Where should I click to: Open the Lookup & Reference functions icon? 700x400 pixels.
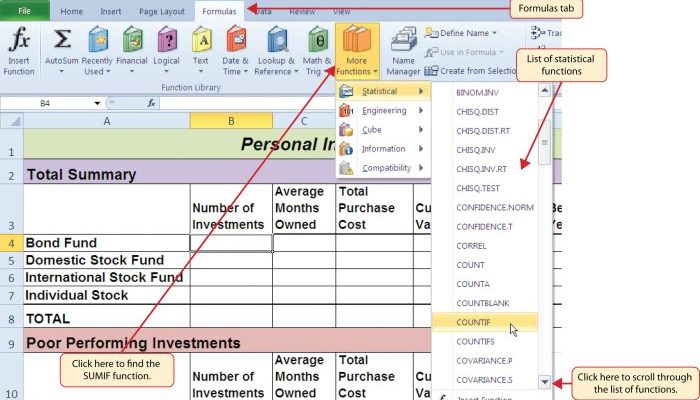pyautogui.click(x=277, y=40)
